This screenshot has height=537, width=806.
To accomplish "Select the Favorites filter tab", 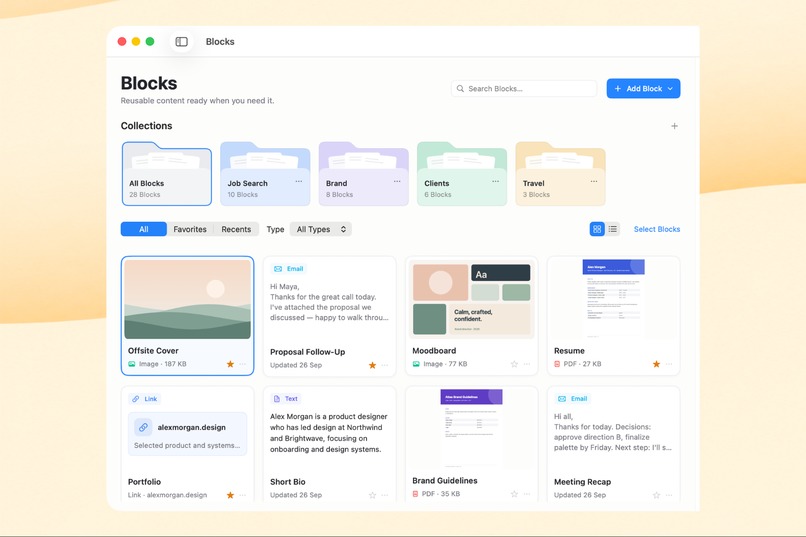I will [190, 229].
